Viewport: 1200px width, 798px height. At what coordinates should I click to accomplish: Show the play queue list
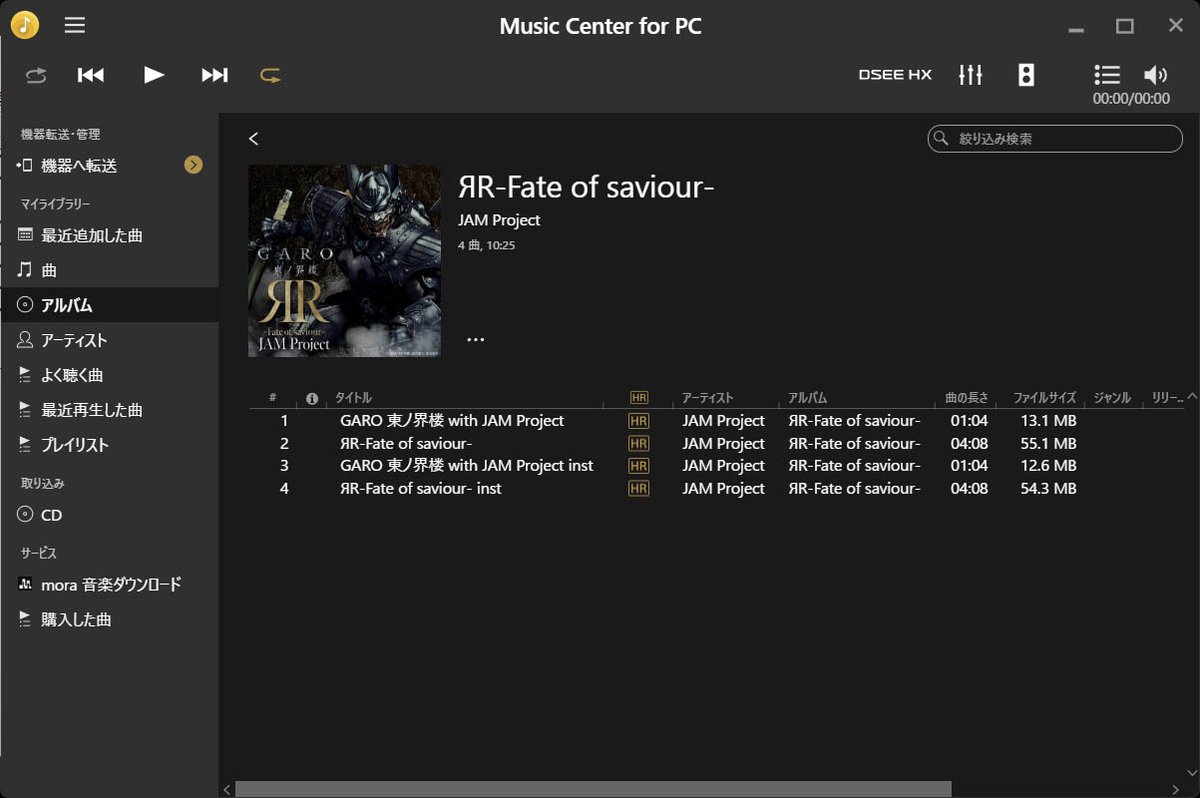(x=1106, y=75)
